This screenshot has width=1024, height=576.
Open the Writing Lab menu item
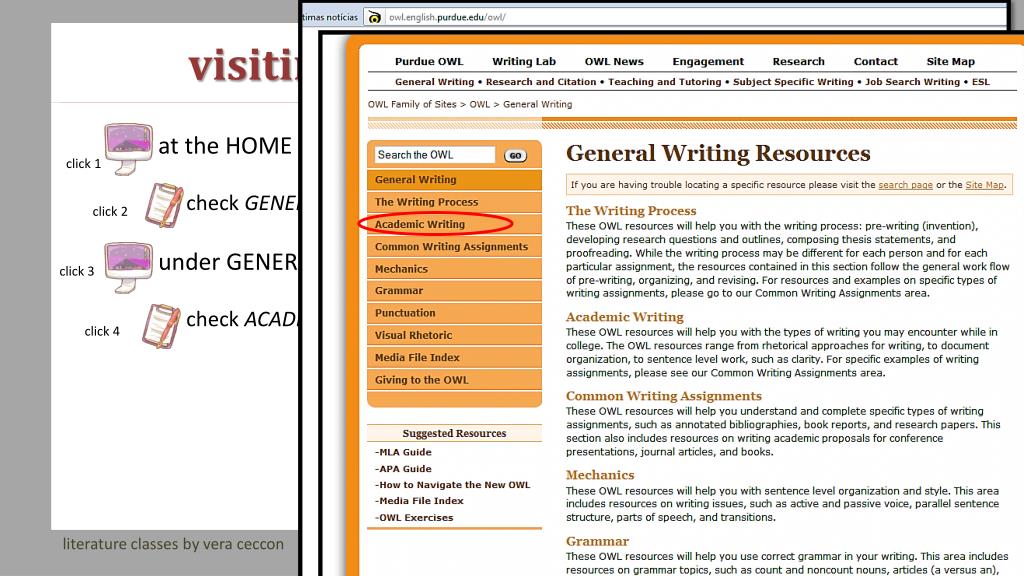[524, 61]
